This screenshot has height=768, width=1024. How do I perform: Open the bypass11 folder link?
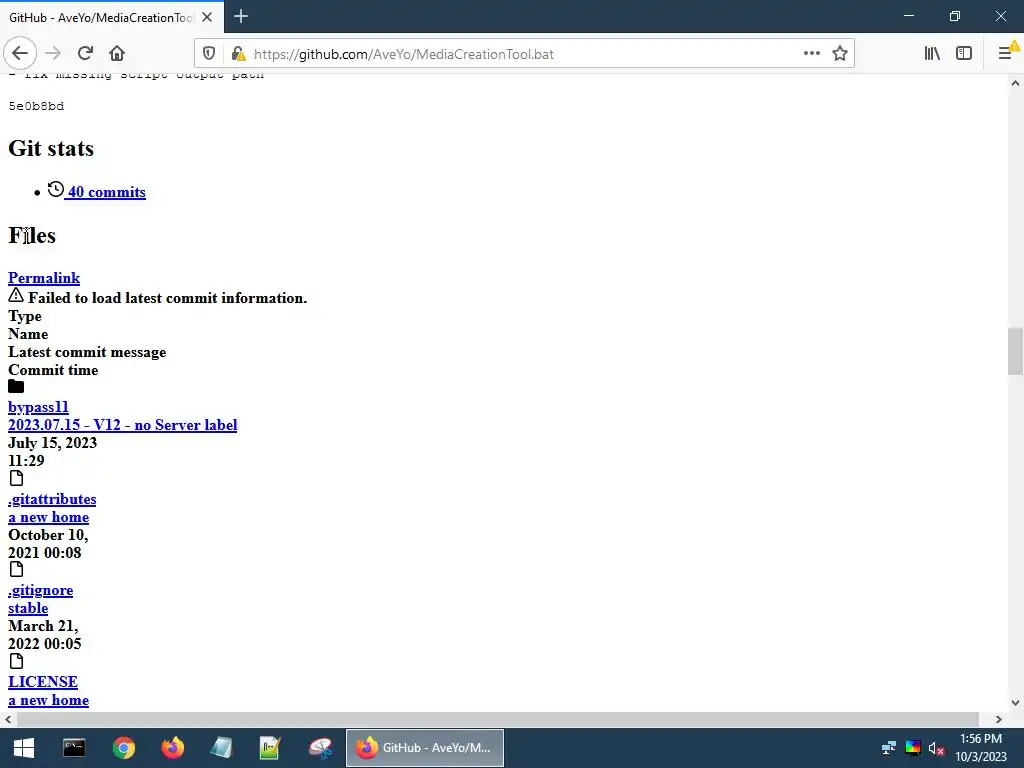[38, 408]
